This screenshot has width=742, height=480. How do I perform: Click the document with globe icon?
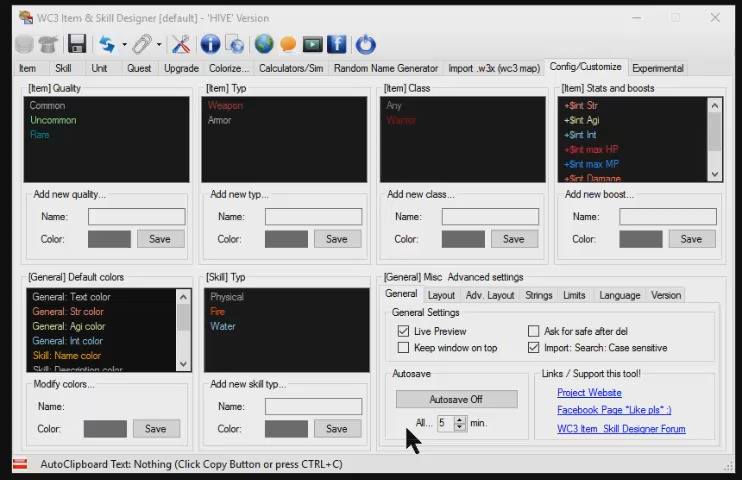coord(235,44)
